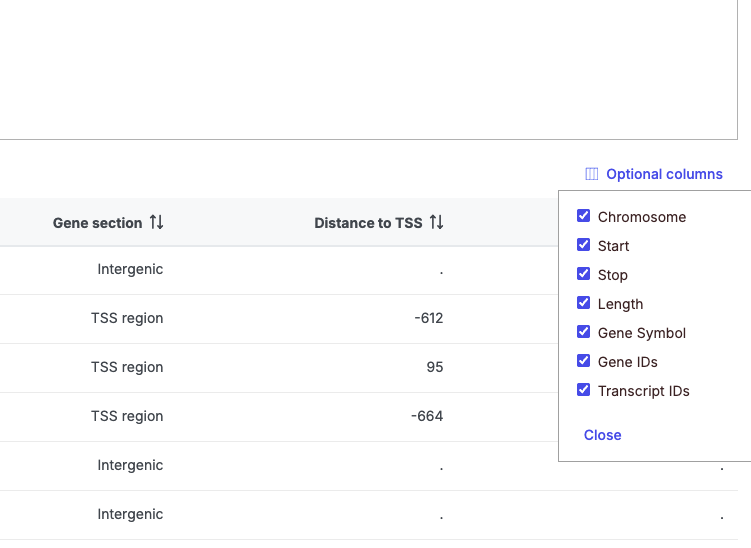Viewport: 751px width, 548px height.
Task: Click the columns icon beside Optional columns
Action: [x=592, y=174]
